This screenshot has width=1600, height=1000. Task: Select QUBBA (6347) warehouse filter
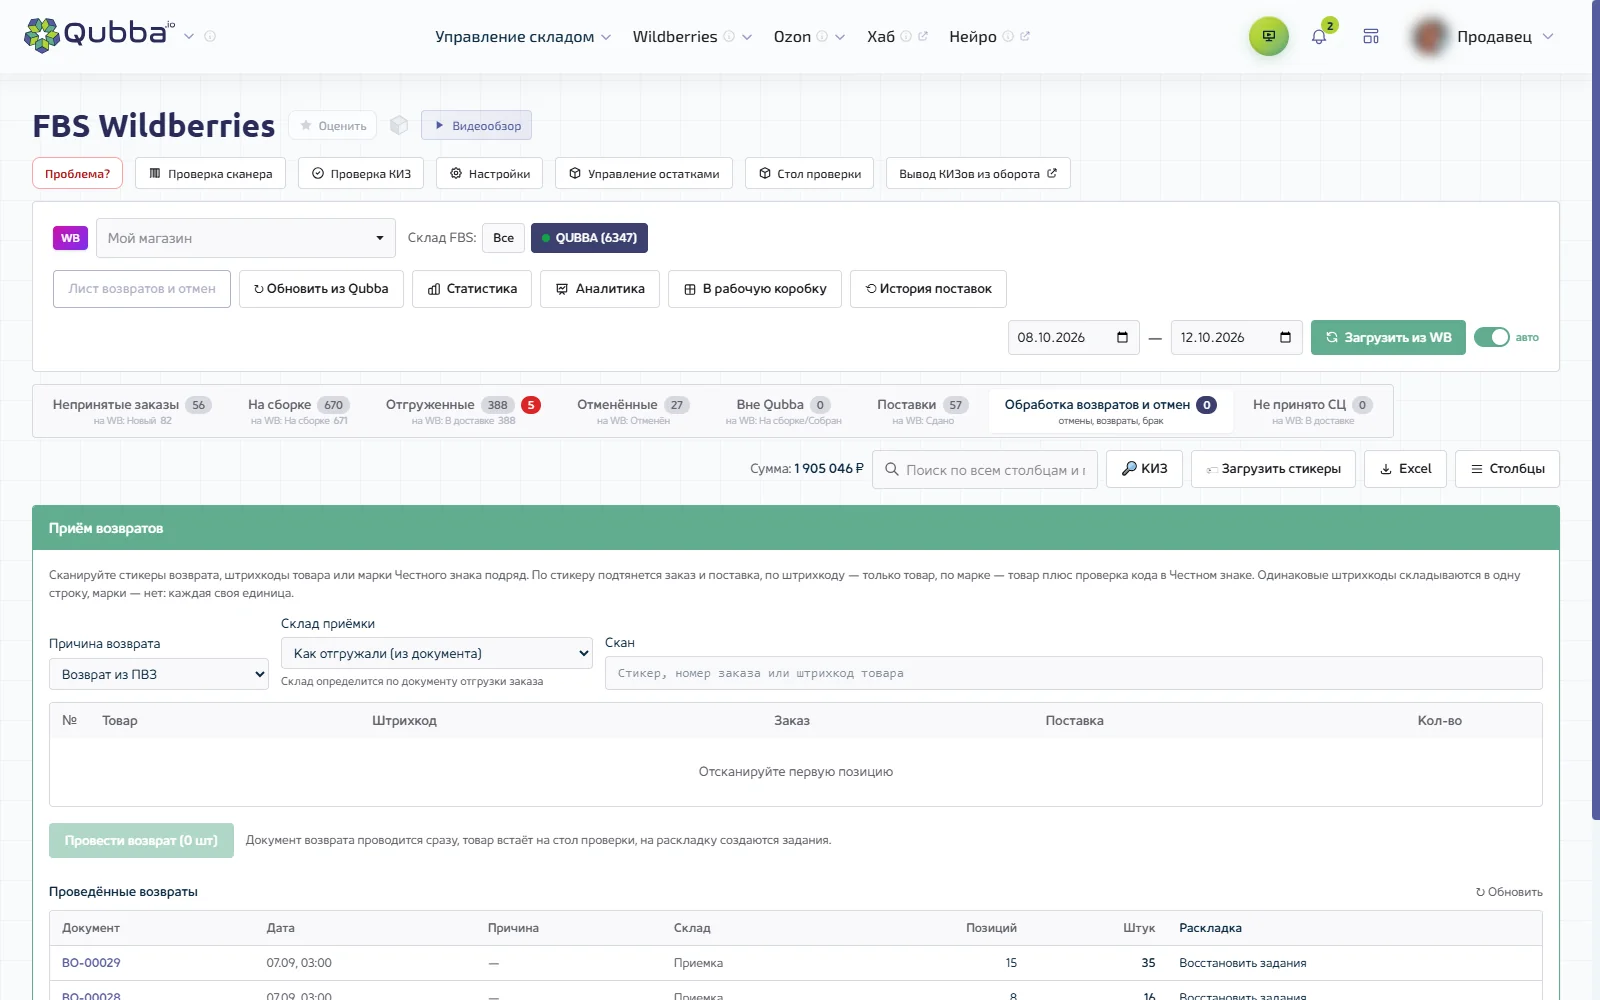click(x=590, y=238)
